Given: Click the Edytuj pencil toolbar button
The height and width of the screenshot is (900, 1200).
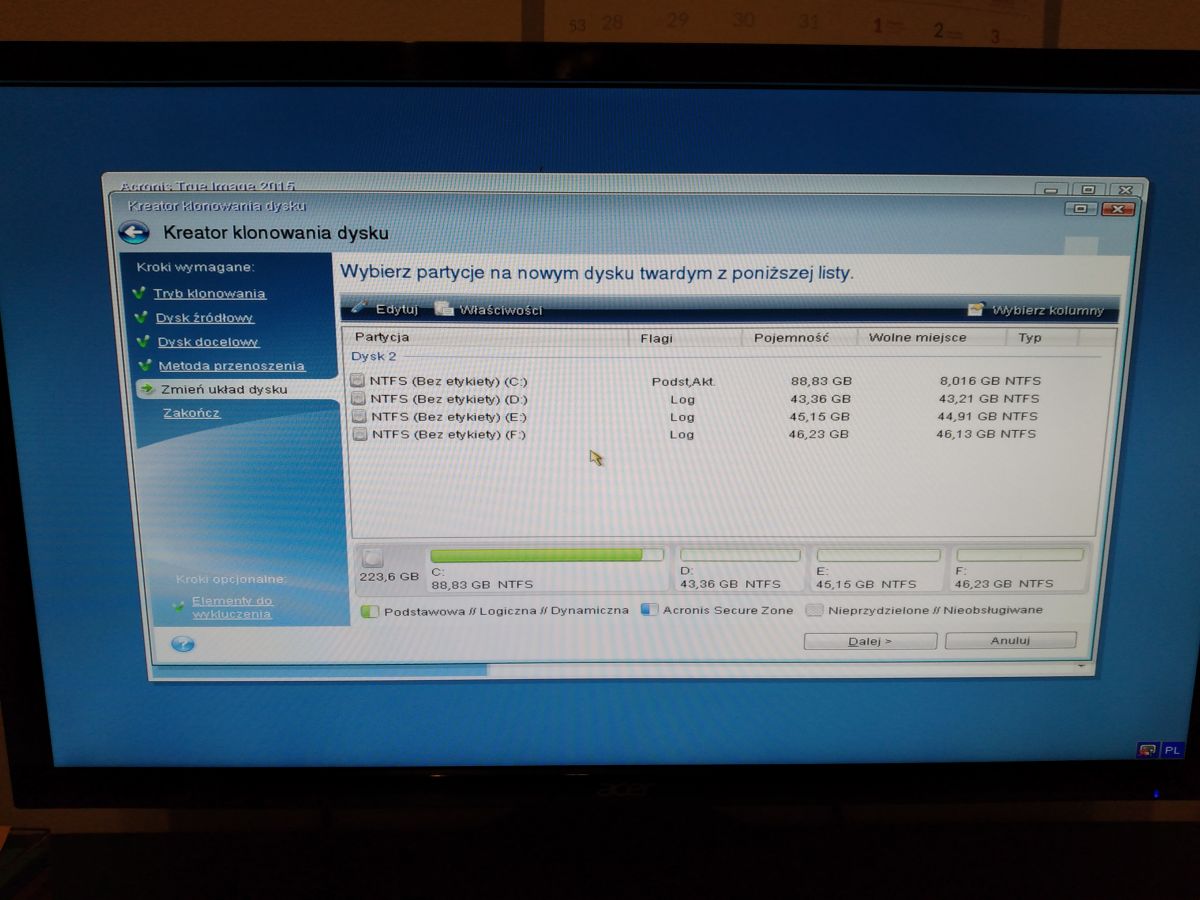Looking at the screenshot, I should click(x=385, y=309).
